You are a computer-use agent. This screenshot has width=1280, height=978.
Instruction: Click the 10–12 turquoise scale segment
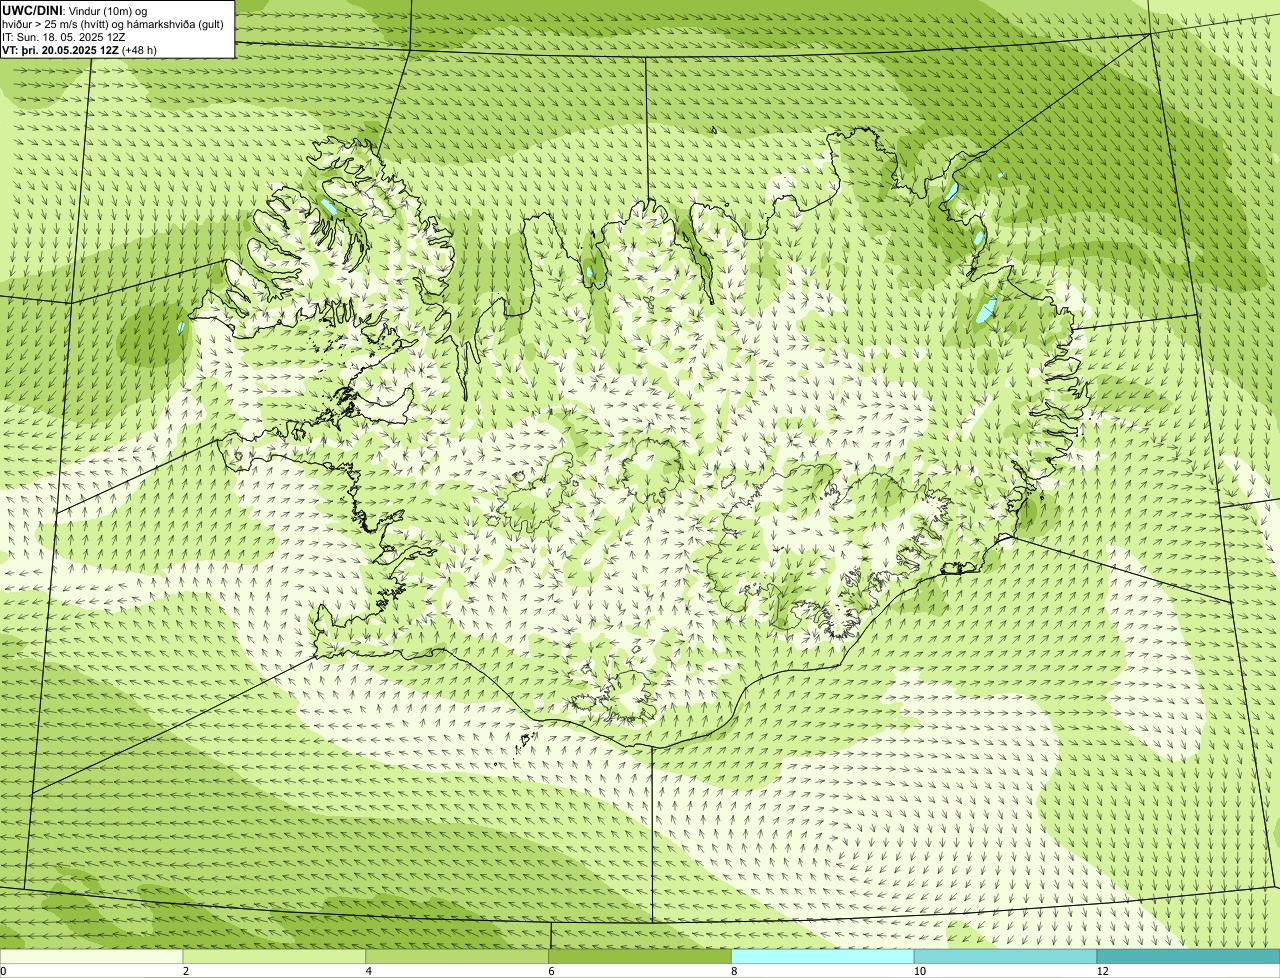coord(1006,956)
